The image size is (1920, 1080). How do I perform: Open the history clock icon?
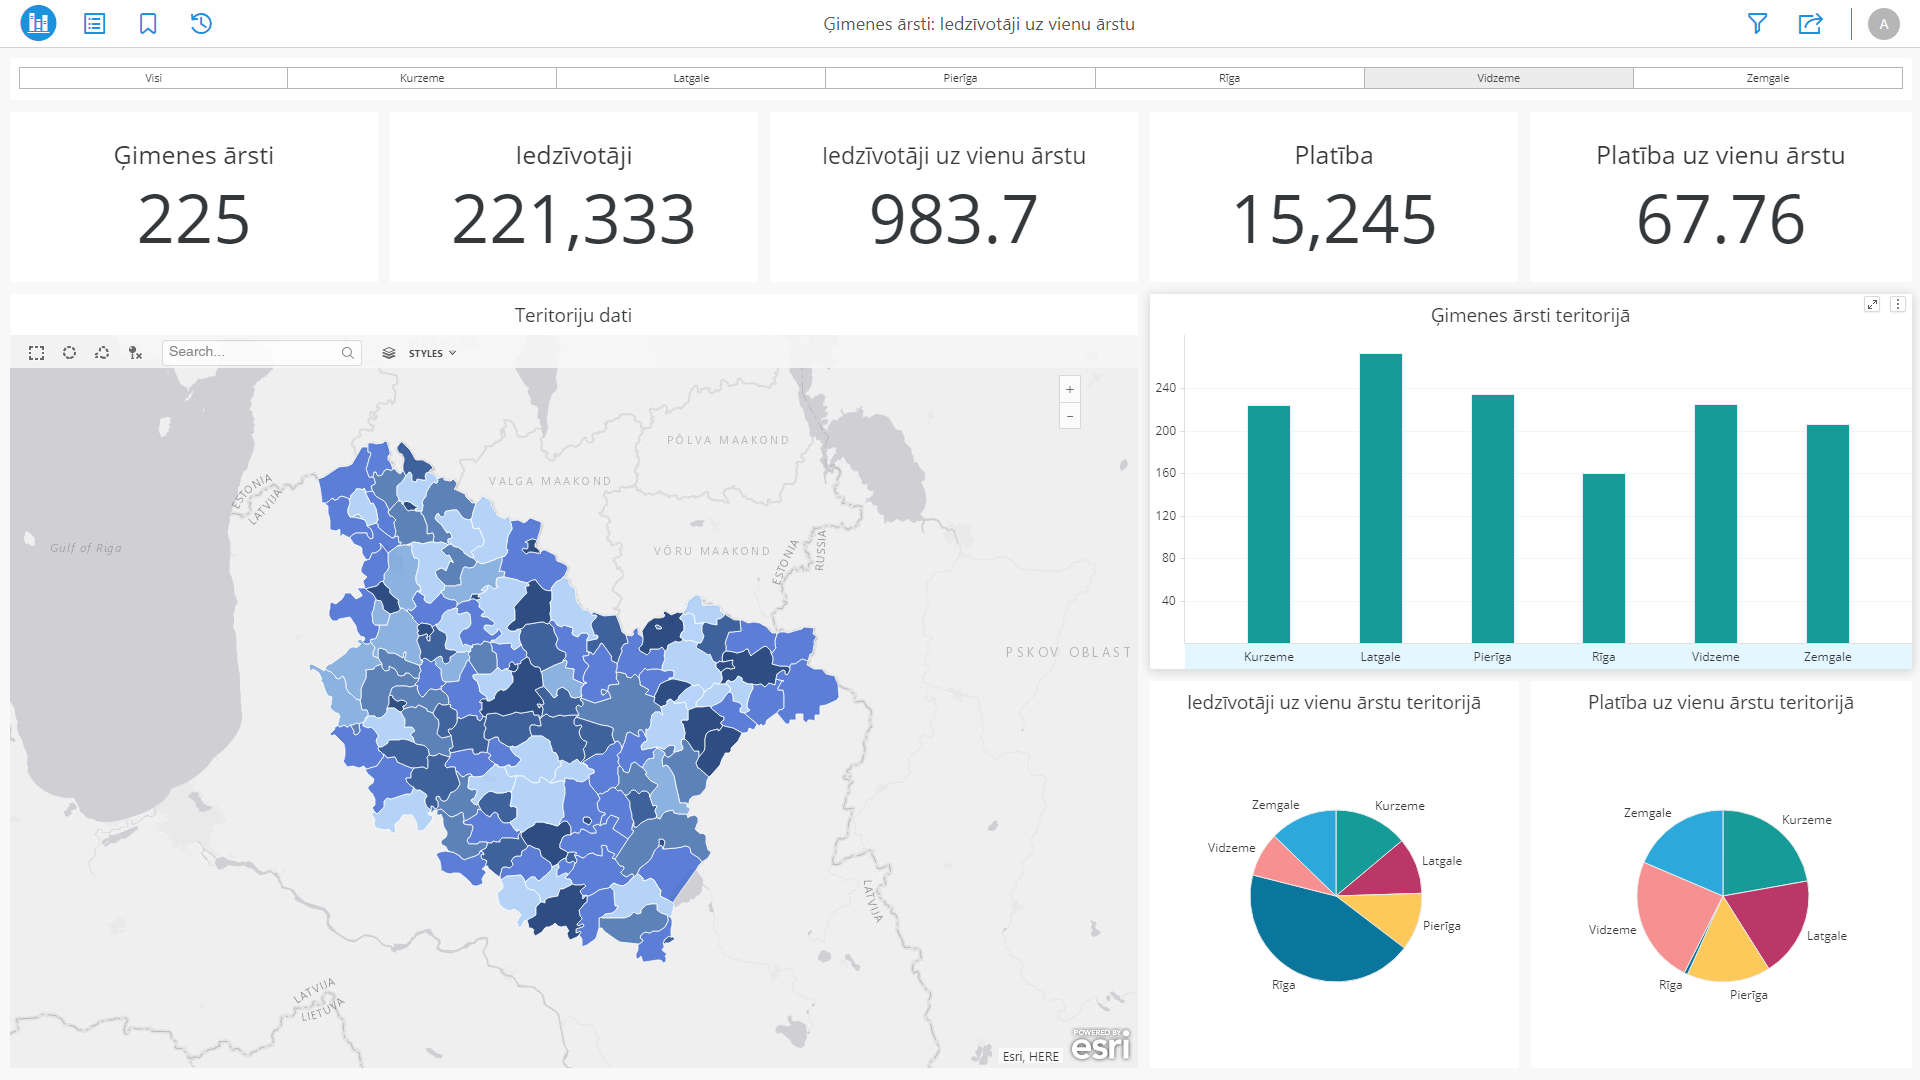click(x=201, y=24)
